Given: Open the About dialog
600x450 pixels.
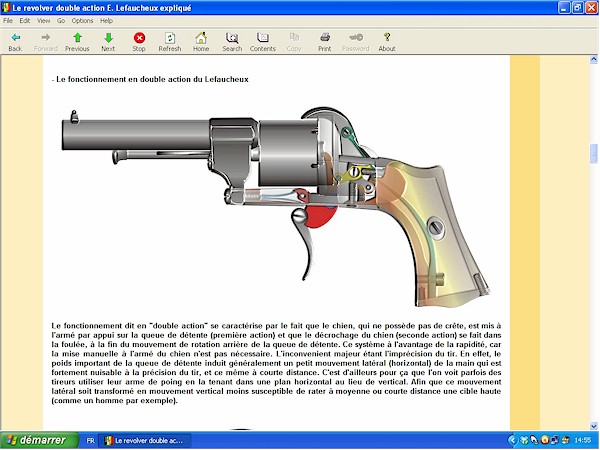Looking at the screenshot, I should [387, 42].
